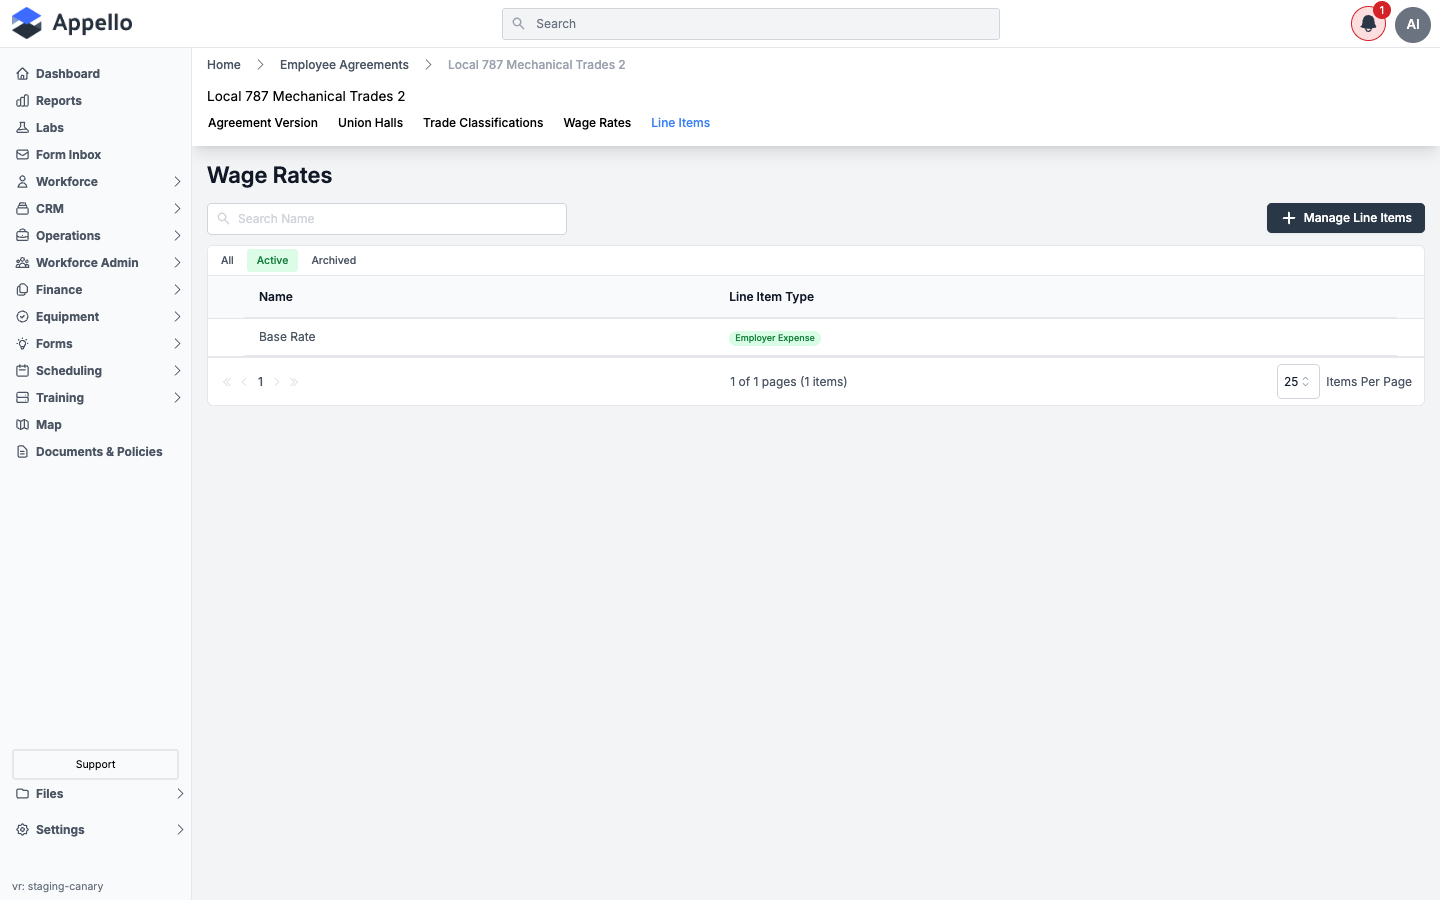Click the Employer Expense badge

(775, 338)
